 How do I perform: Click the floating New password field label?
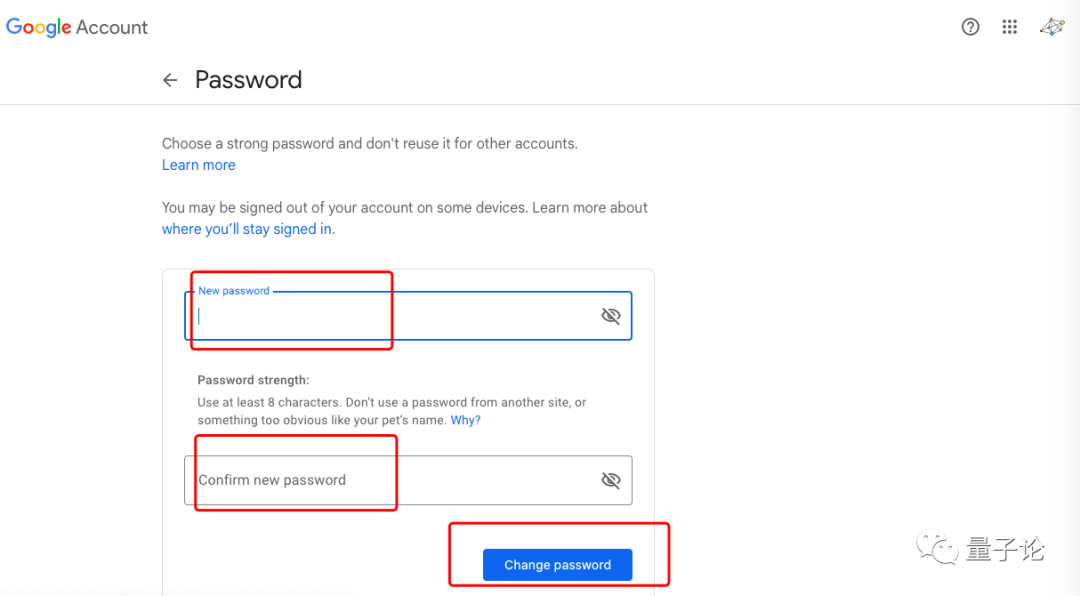point(233,291)
